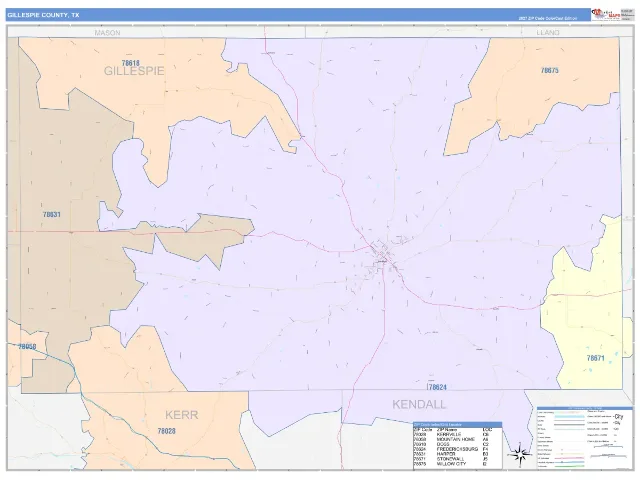Click the KENDALL county label

[x=419, y=404]
